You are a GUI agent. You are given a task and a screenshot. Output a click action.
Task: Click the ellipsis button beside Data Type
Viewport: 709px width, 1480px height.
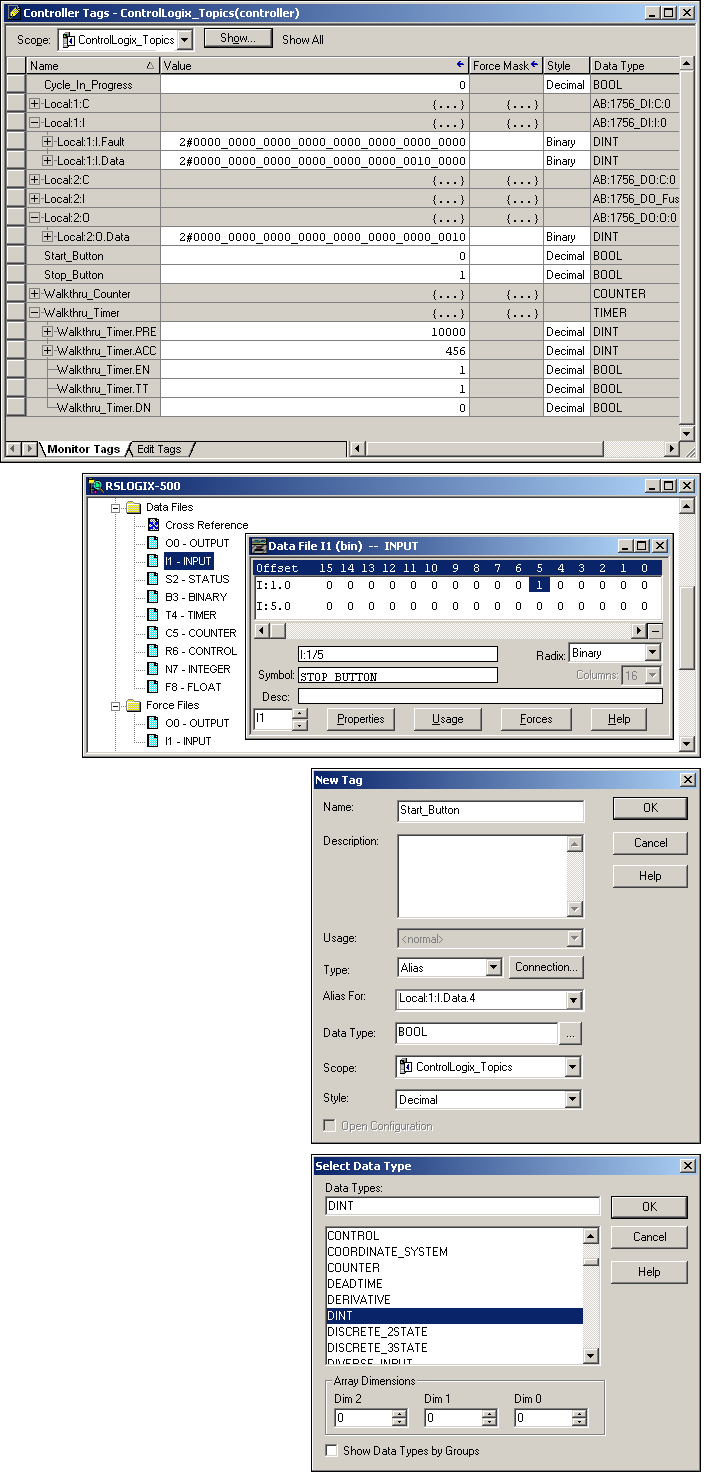[x=570, y=1035]
